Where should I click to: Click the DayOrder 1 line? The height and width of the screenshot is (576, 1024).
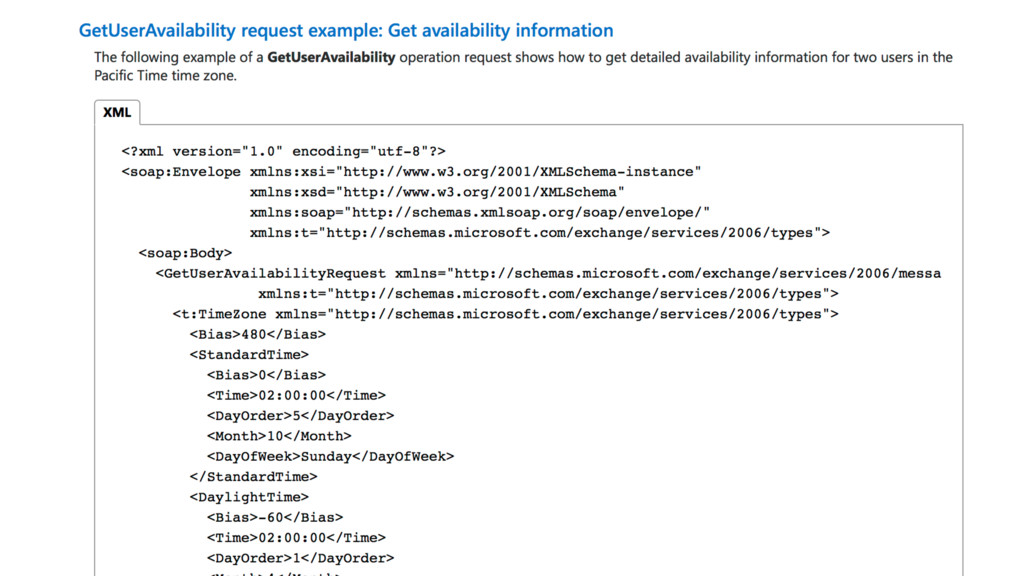point(300,558)
